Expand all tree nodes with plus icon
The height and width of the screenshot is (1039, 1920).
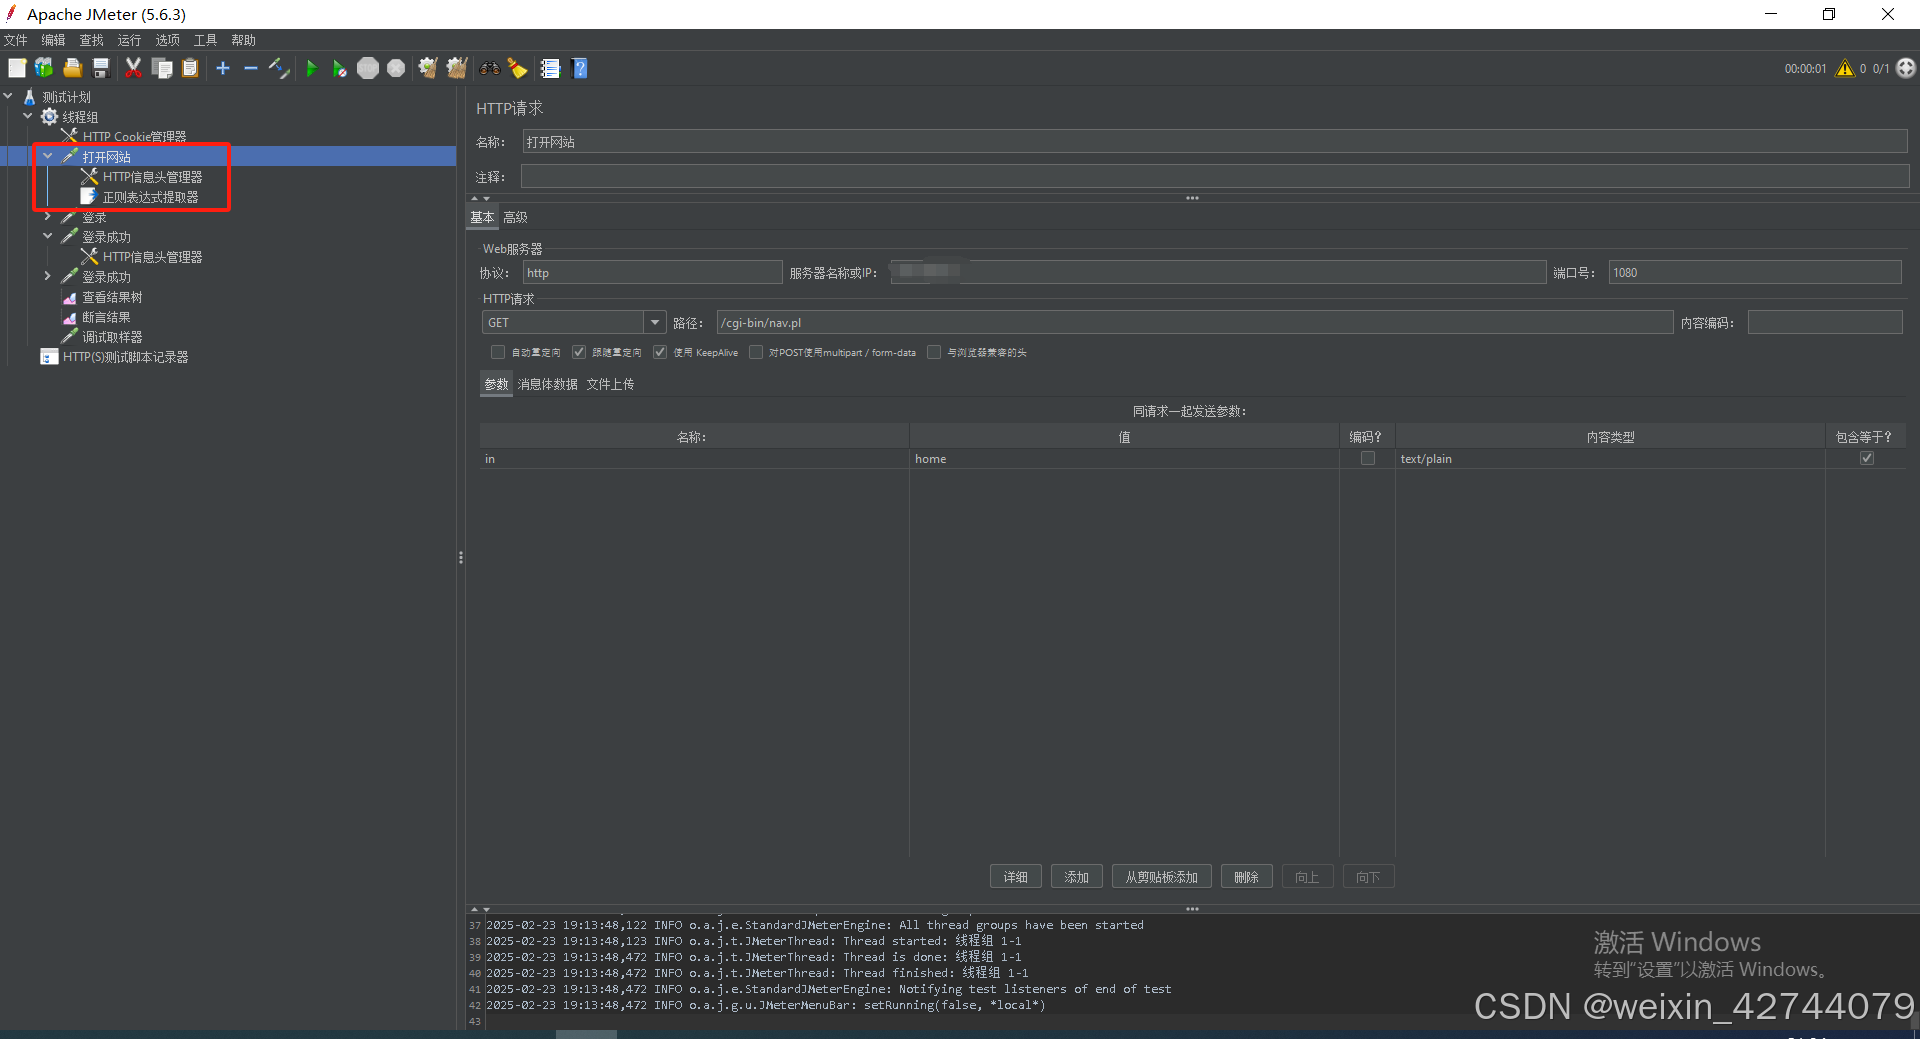(223, 68)
